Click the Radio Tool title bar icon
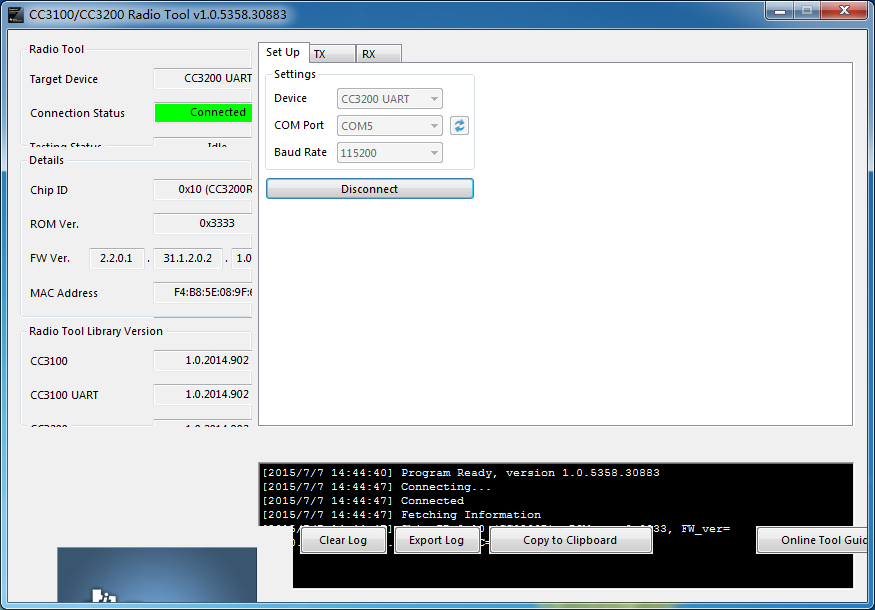Viewport: 875px width, 610px height. point(16,14)
